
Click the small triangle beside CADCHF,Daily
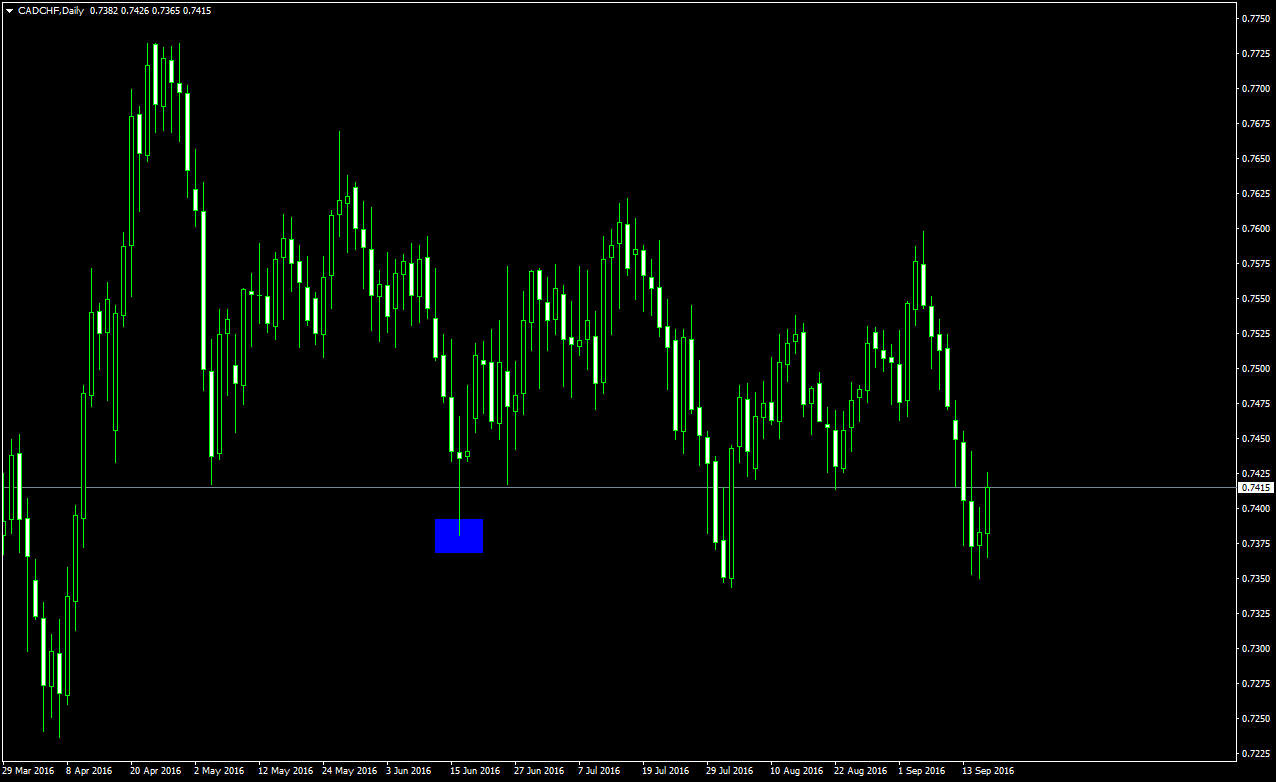pyautogui.click(x=10, y=10)
